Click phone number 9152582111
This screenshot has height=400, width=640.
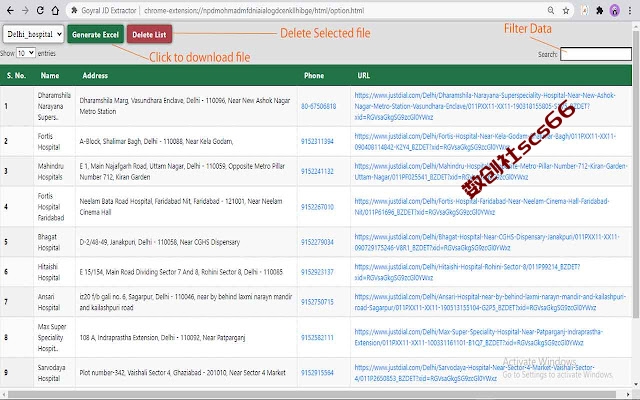(317, 338)
